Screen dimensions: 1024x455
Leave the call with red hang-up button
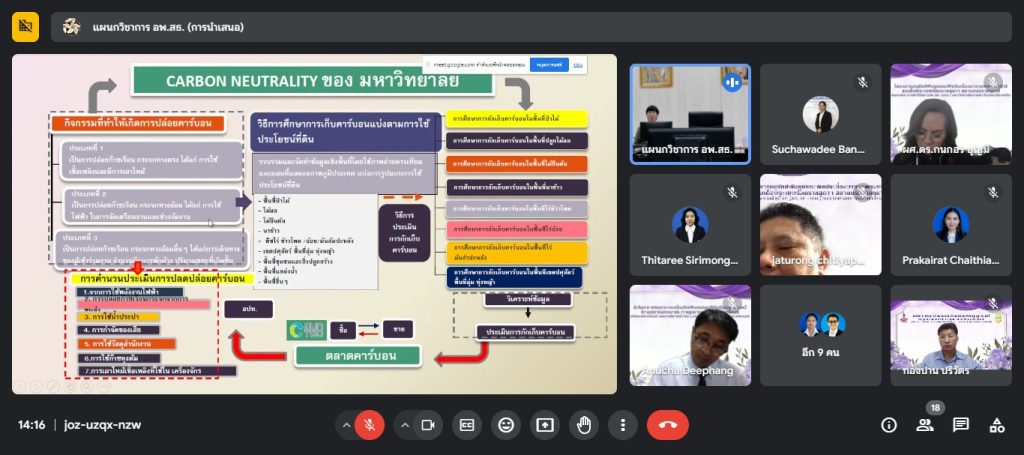click(667, 425)
